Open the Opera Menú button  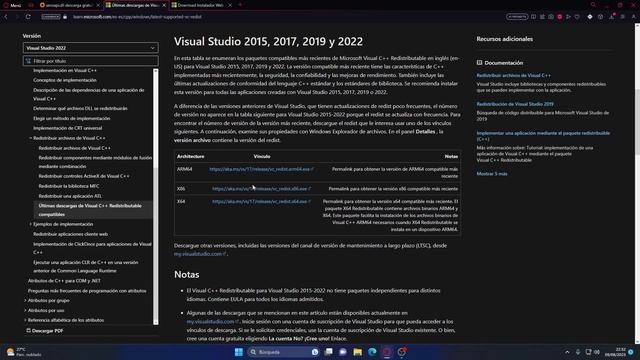coord(12,5)
